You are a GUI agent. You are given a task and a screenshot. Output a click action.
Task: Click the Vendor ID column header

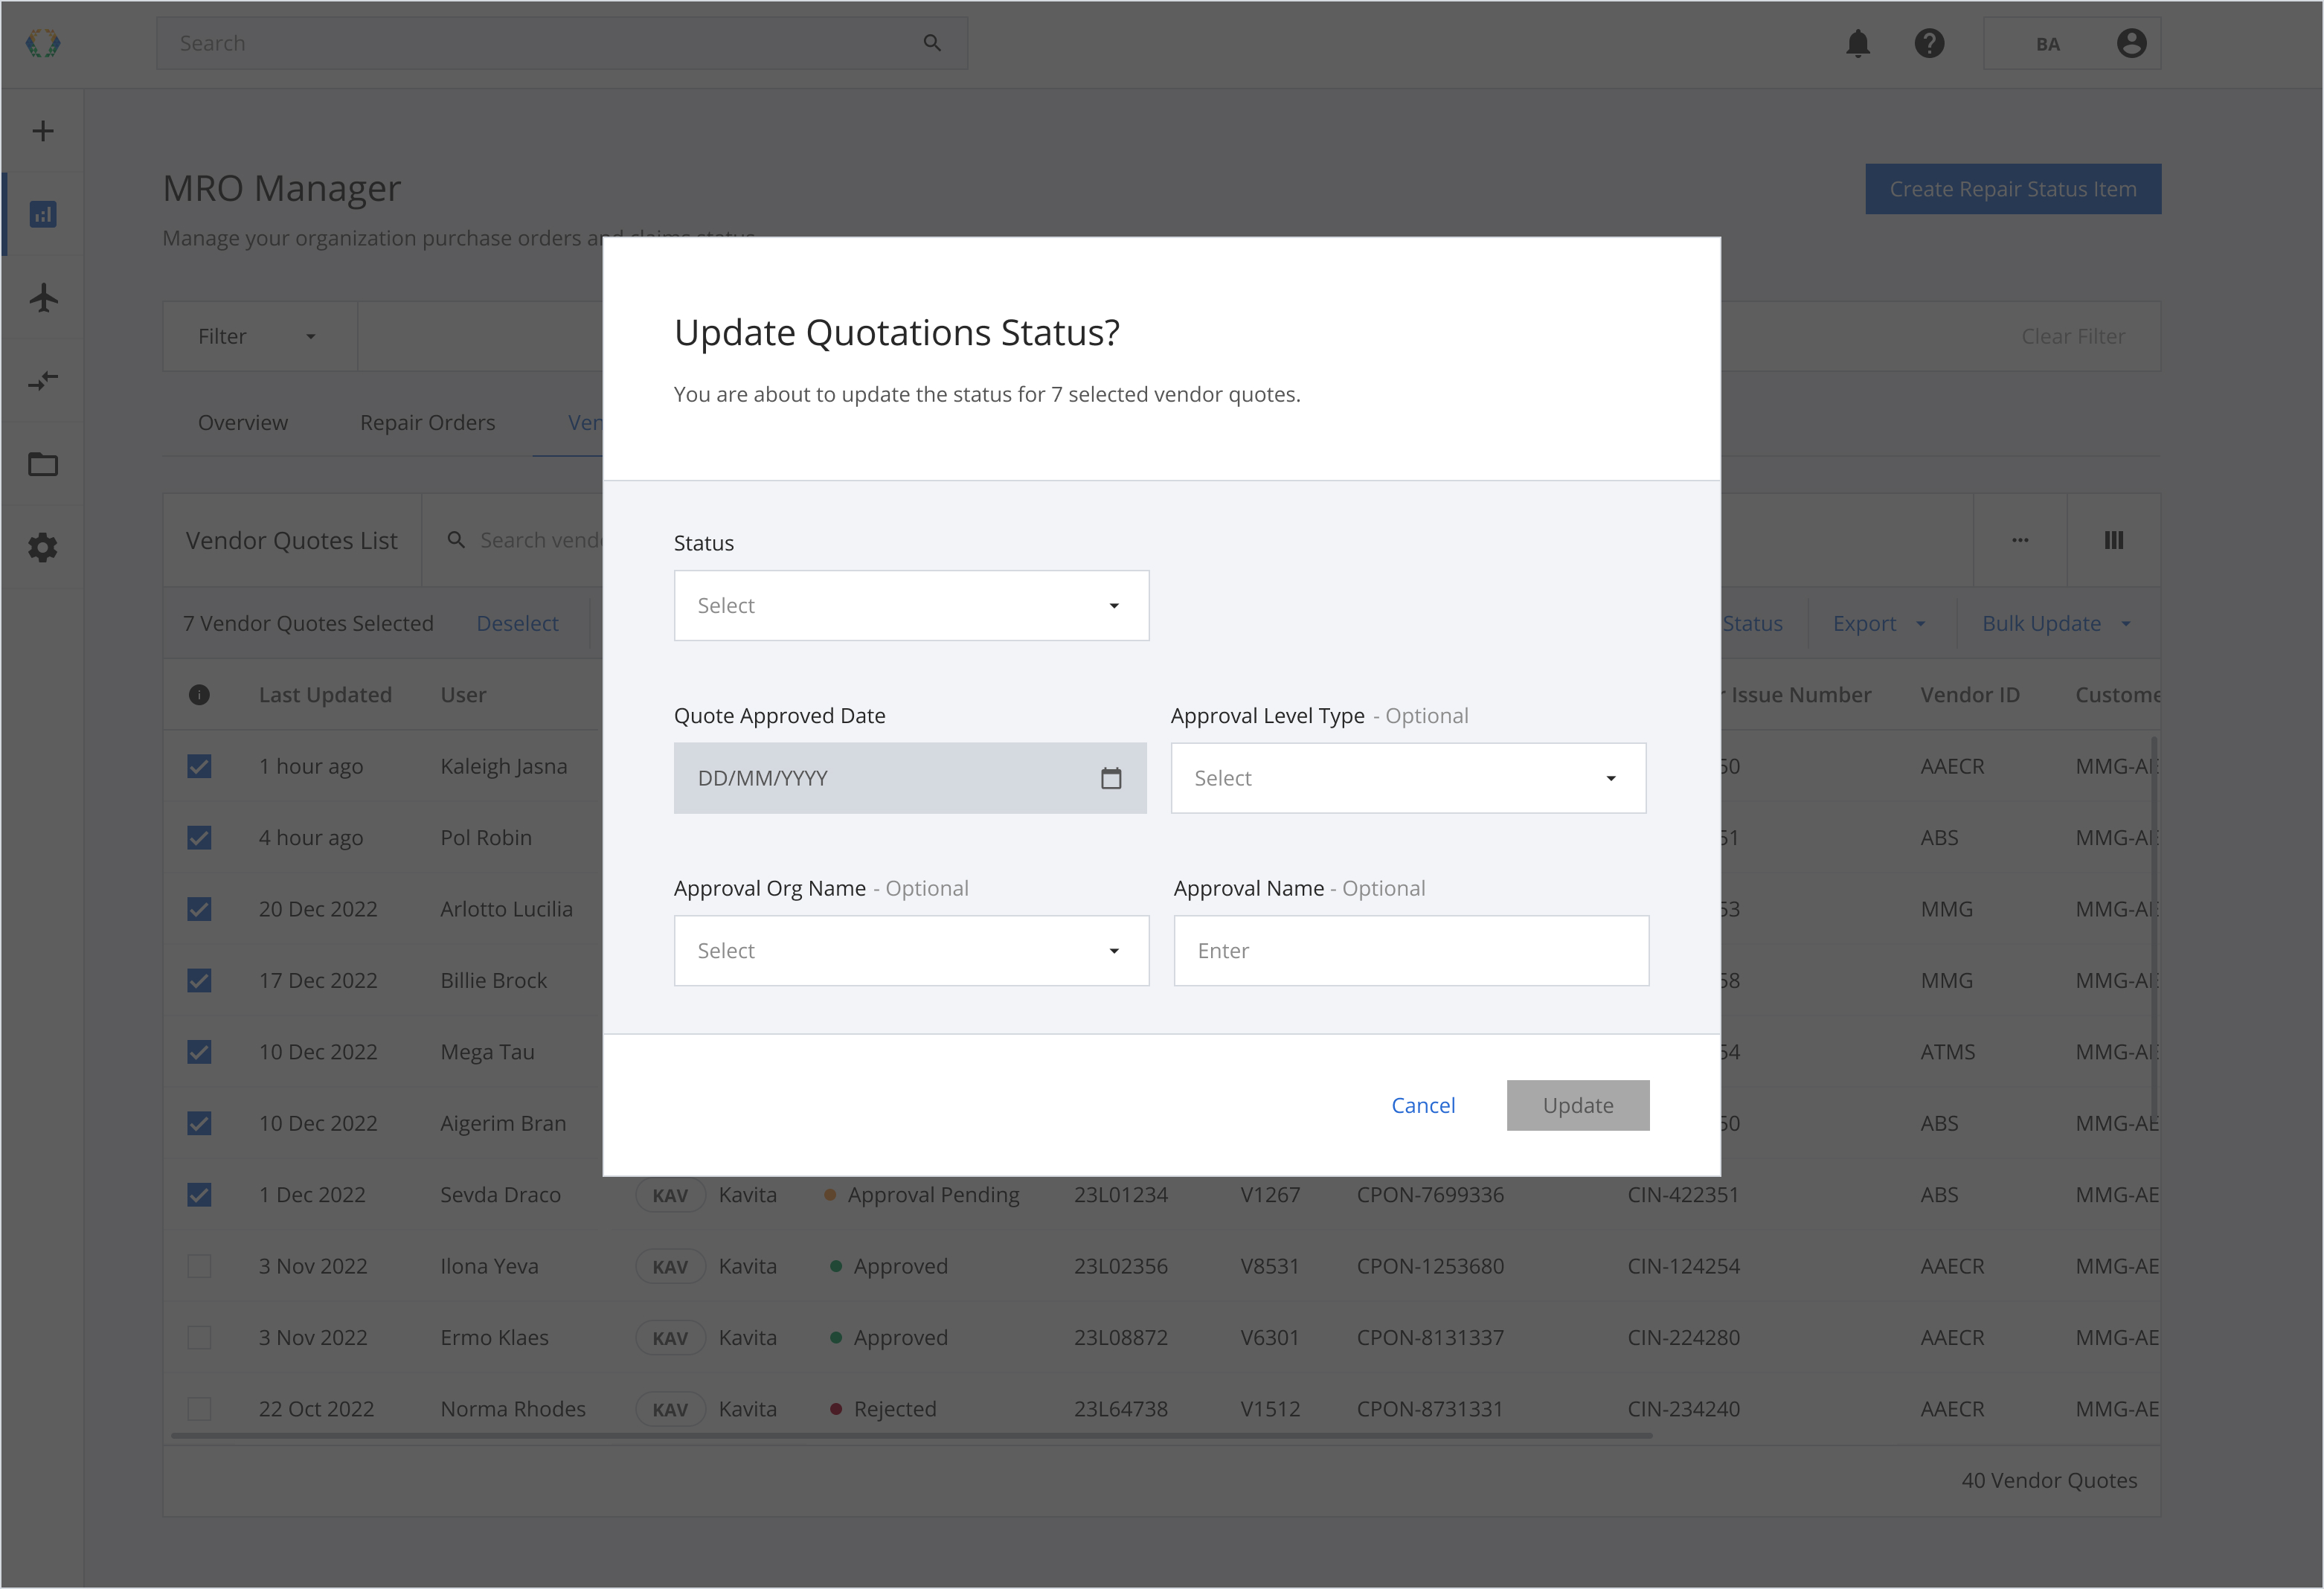pos(1970,695)
